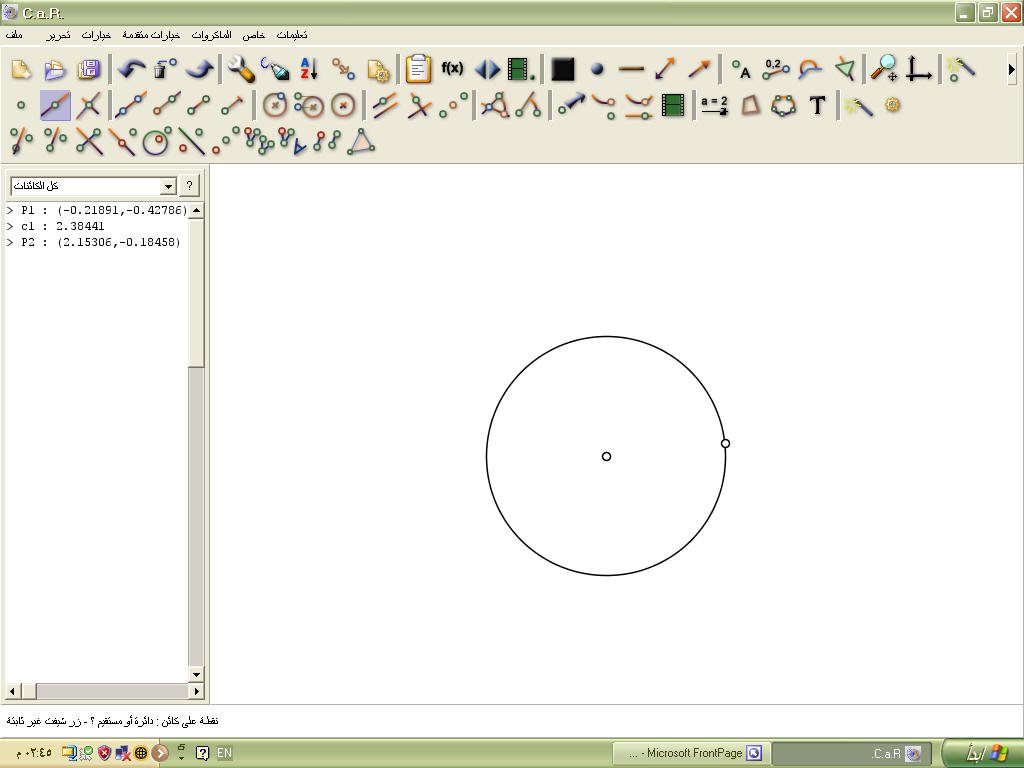Click the object list scroll-down arrow
The image size is (1024, 768).
pos(196,674)
